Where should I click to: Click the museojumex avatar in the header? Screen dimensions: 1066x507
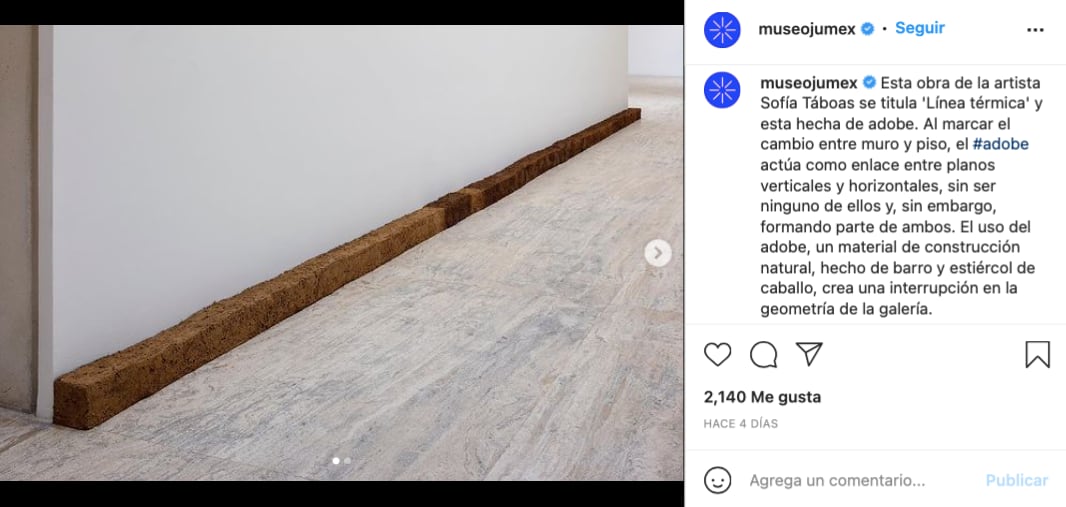click(x=722, y=30)
